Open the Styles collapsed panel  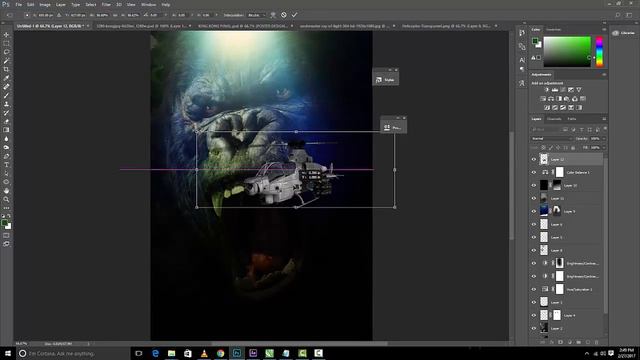(386, 80)
